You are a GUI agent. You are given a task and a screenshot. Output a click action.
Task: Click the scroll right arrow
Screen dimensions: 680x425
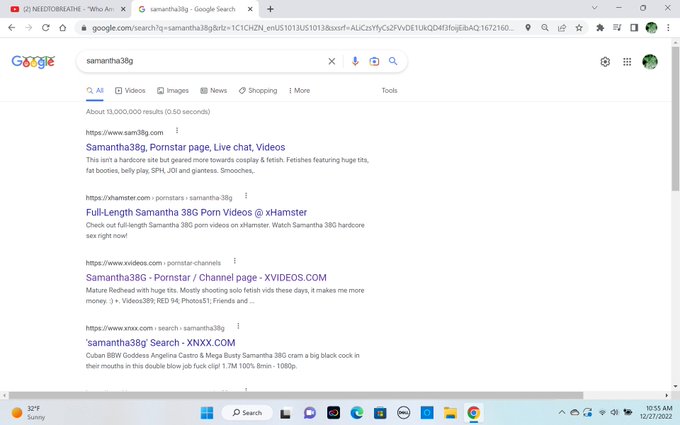667,395
